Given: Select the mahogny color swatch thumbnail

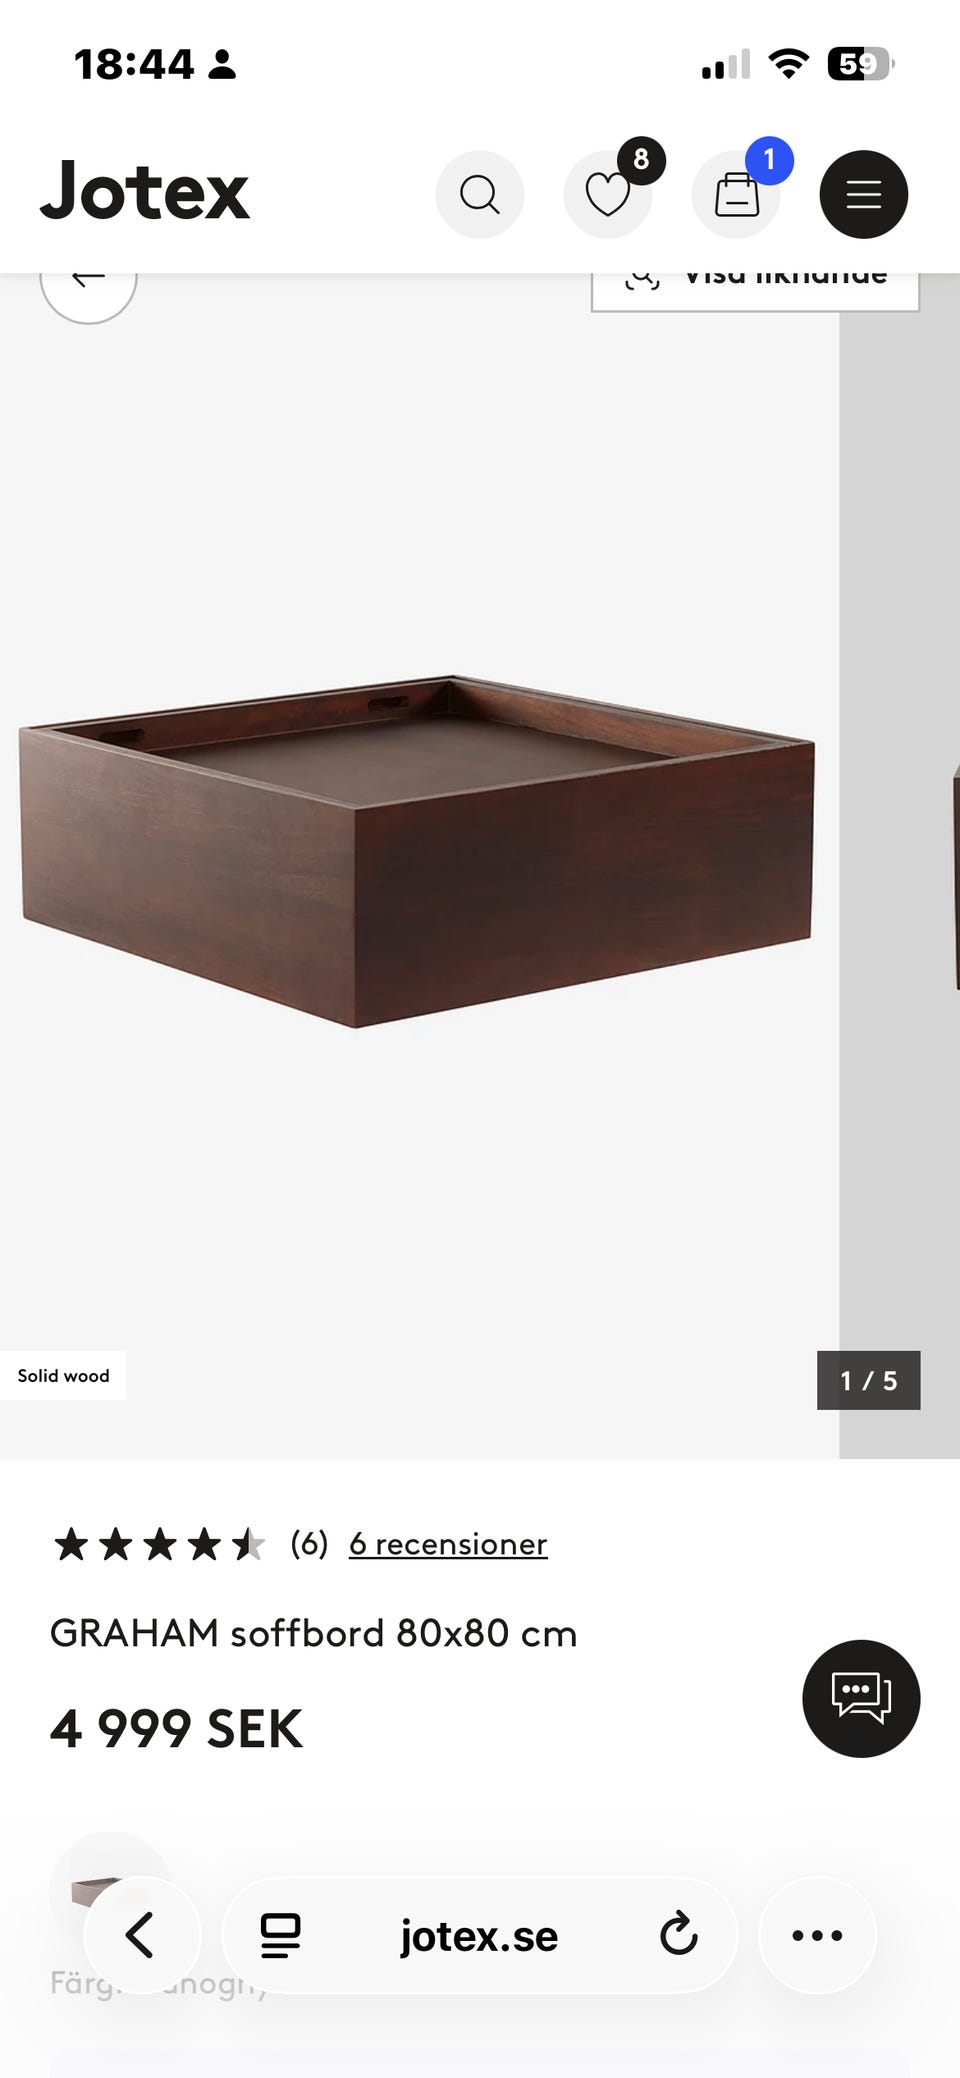Looking at the screenshot, I should point(110,1890).
